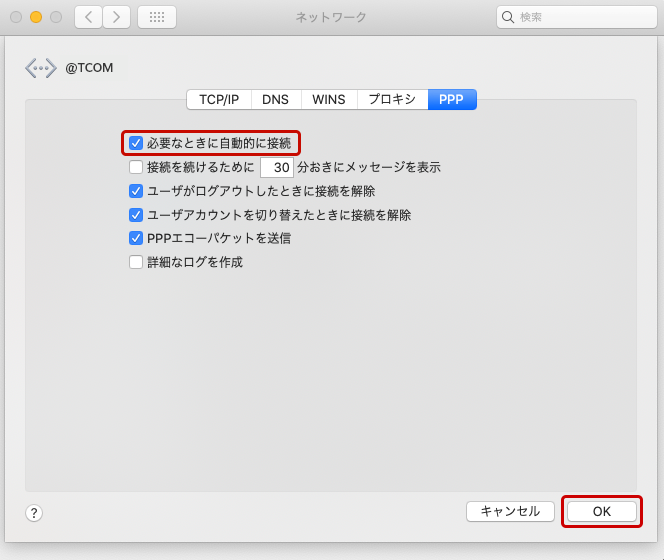The image size is (664, 560).
Task: Switch to the プロキシ tab
Action: (x=393, y=100)
